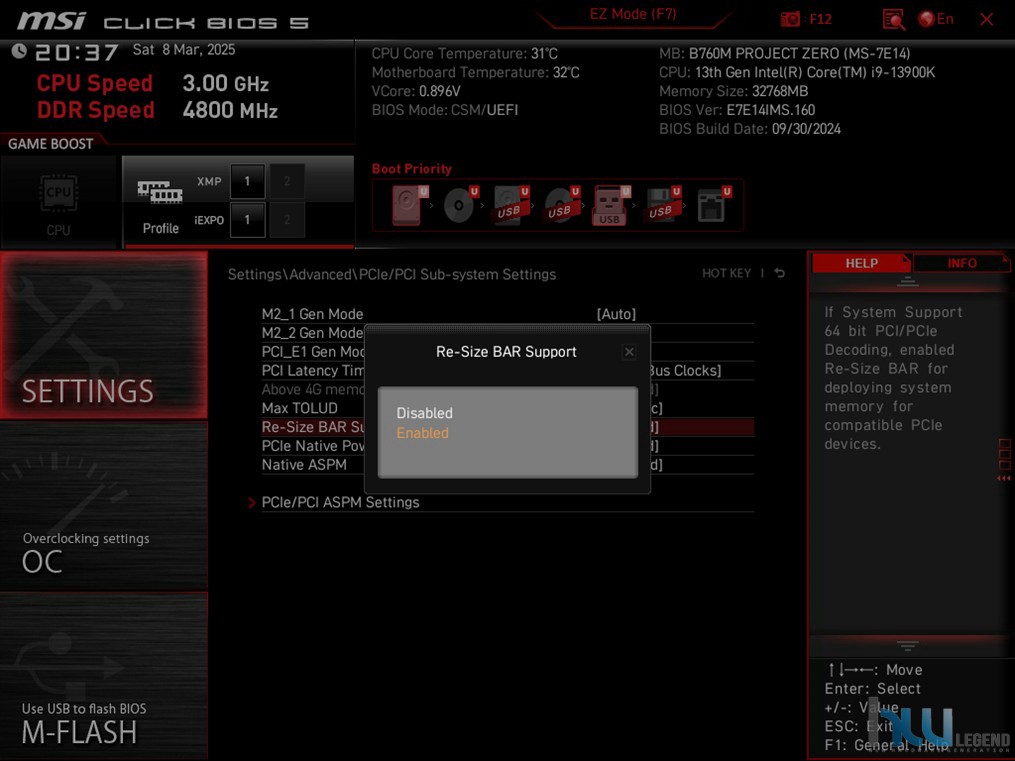Select the Native ASPM setting
The height and width of the screenshot is (761, 1015).
[x=304, y=465]
